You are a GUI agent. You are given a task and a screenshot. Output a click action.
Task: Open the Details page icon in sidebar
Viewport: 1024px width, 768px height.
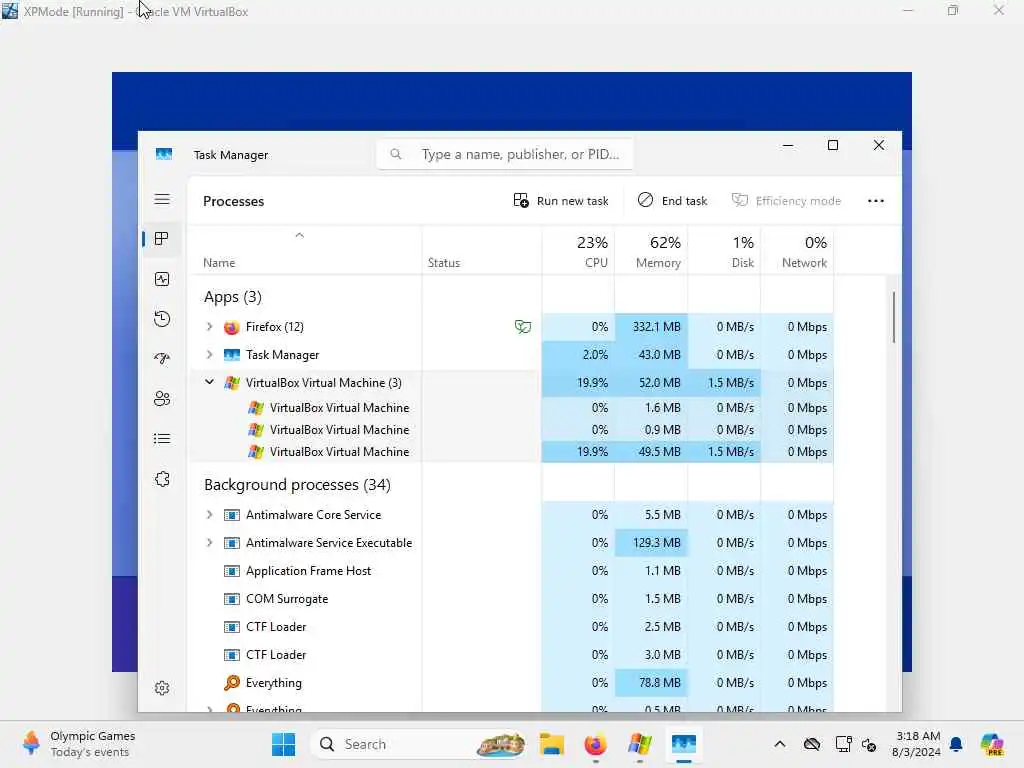click(162, 439)
